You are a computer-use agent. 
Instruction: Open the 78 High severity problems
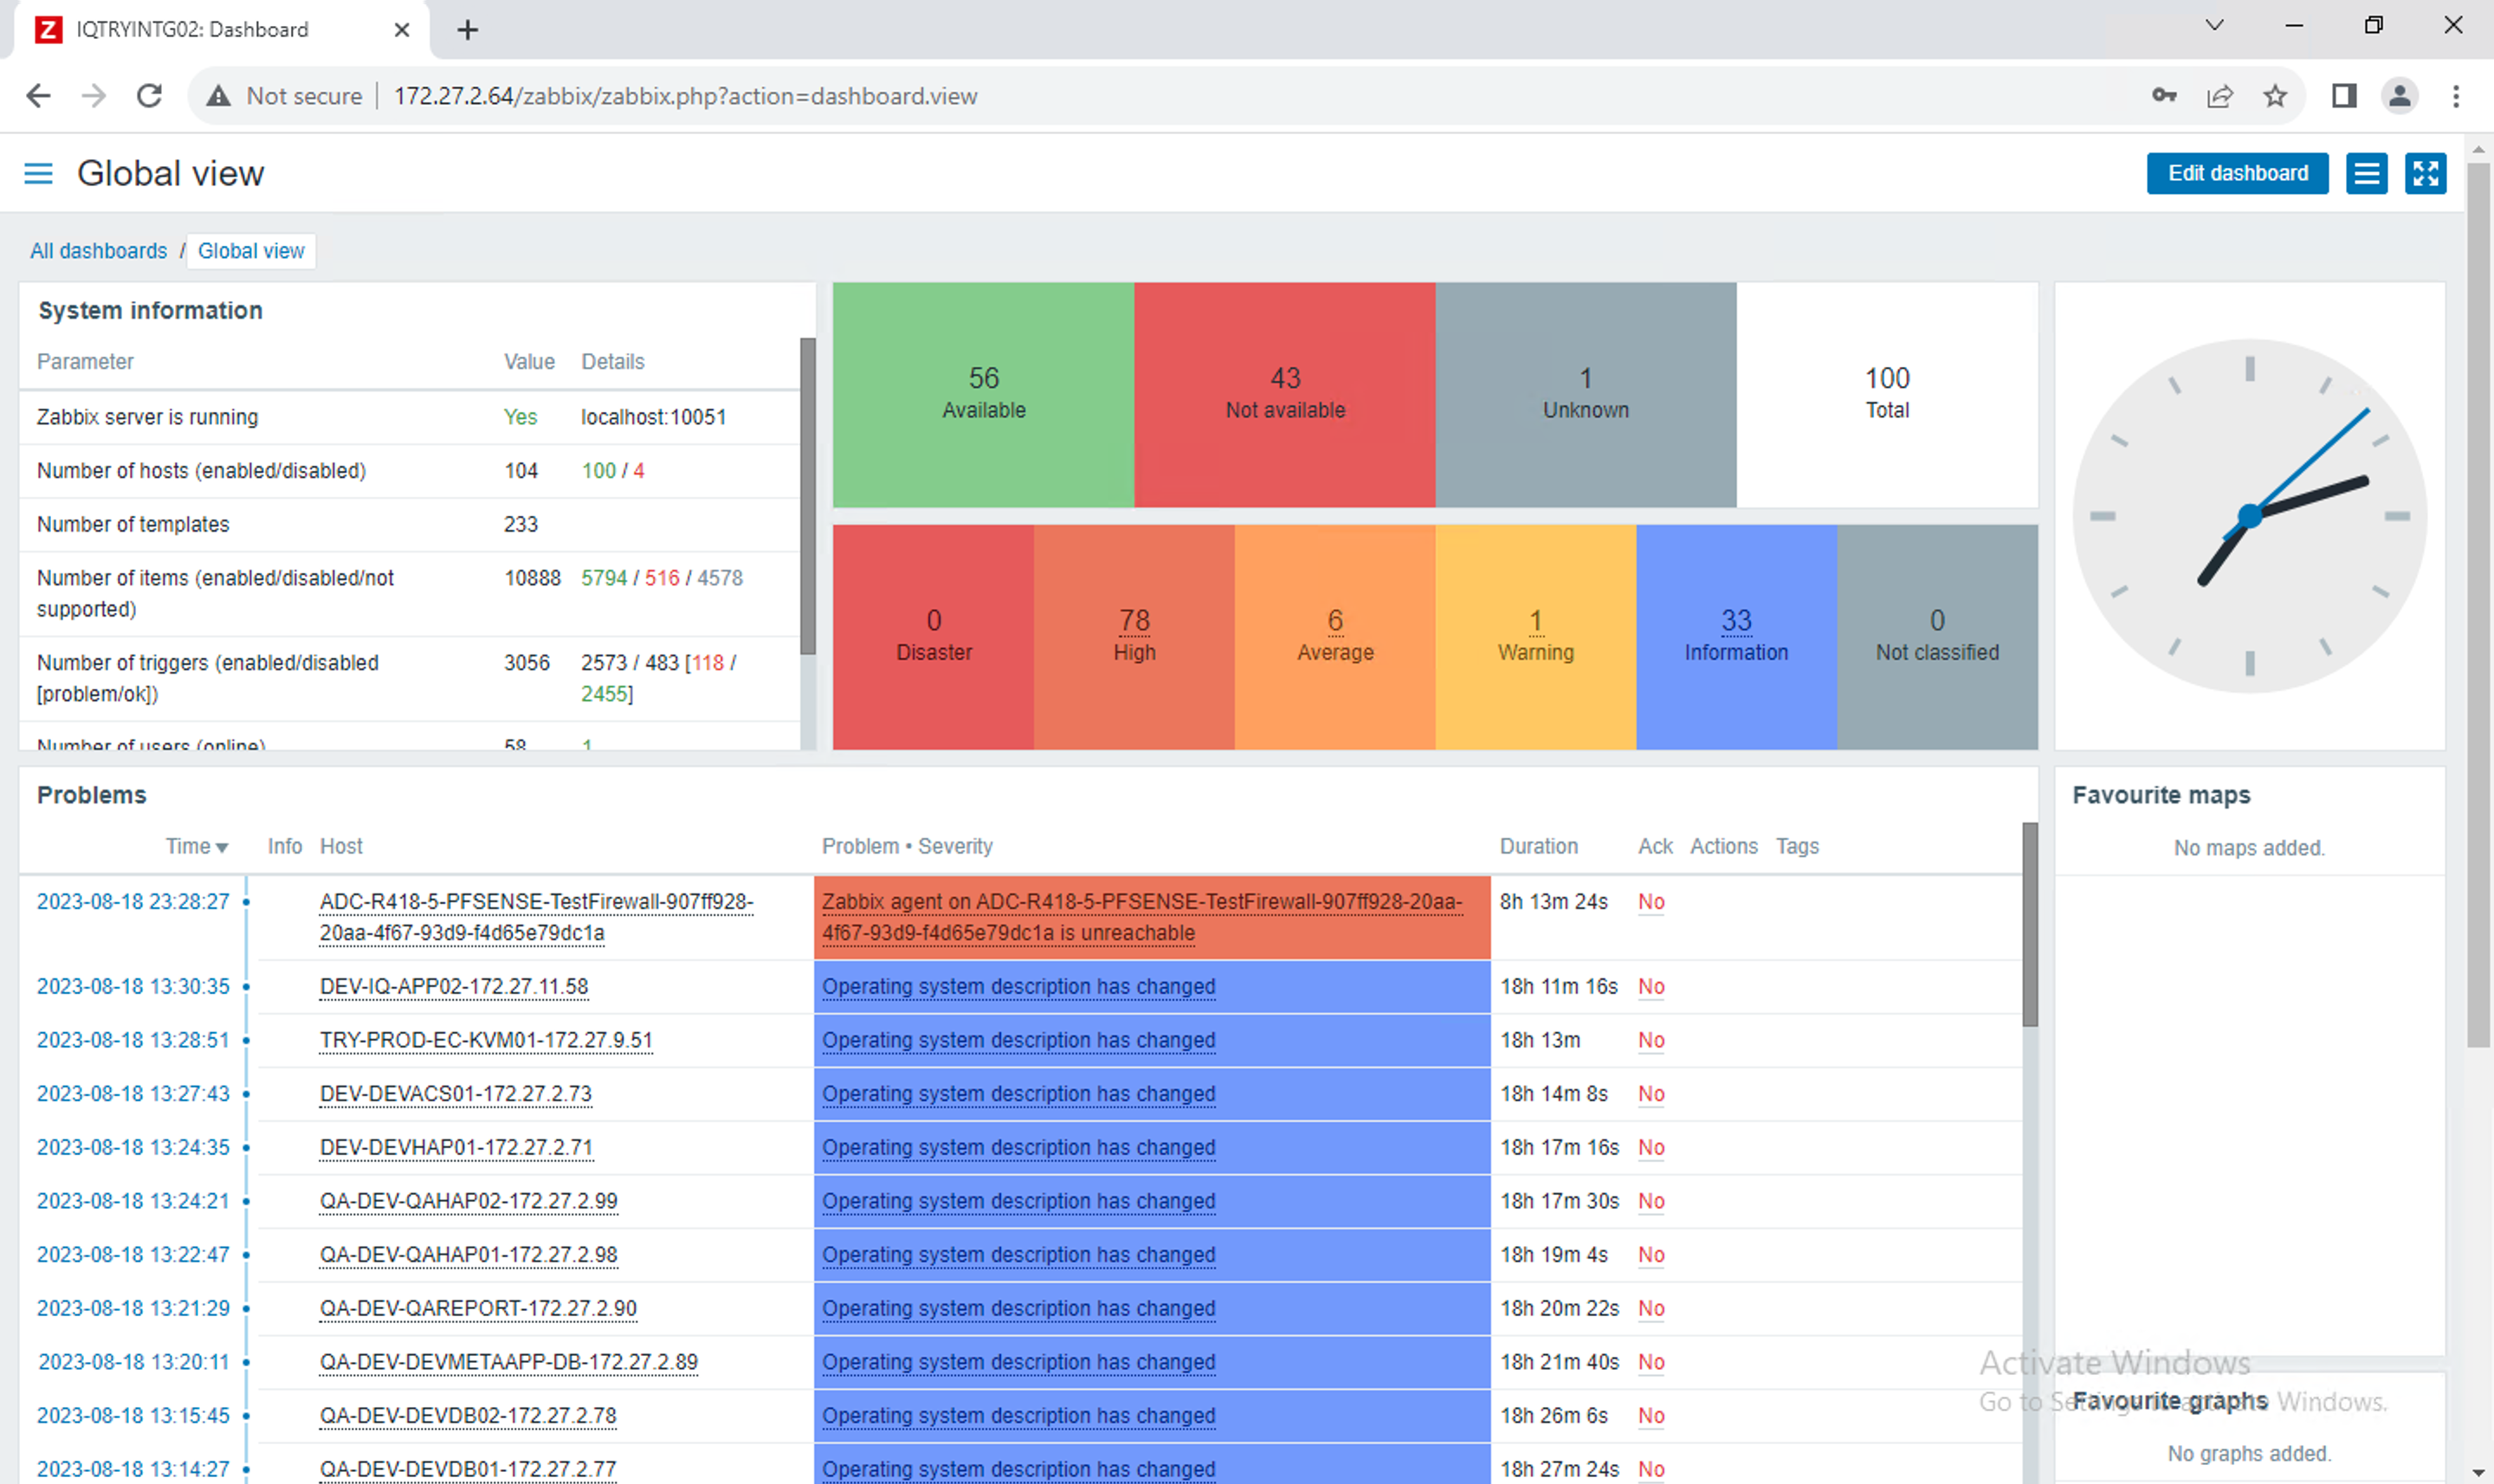point(1134,621)
